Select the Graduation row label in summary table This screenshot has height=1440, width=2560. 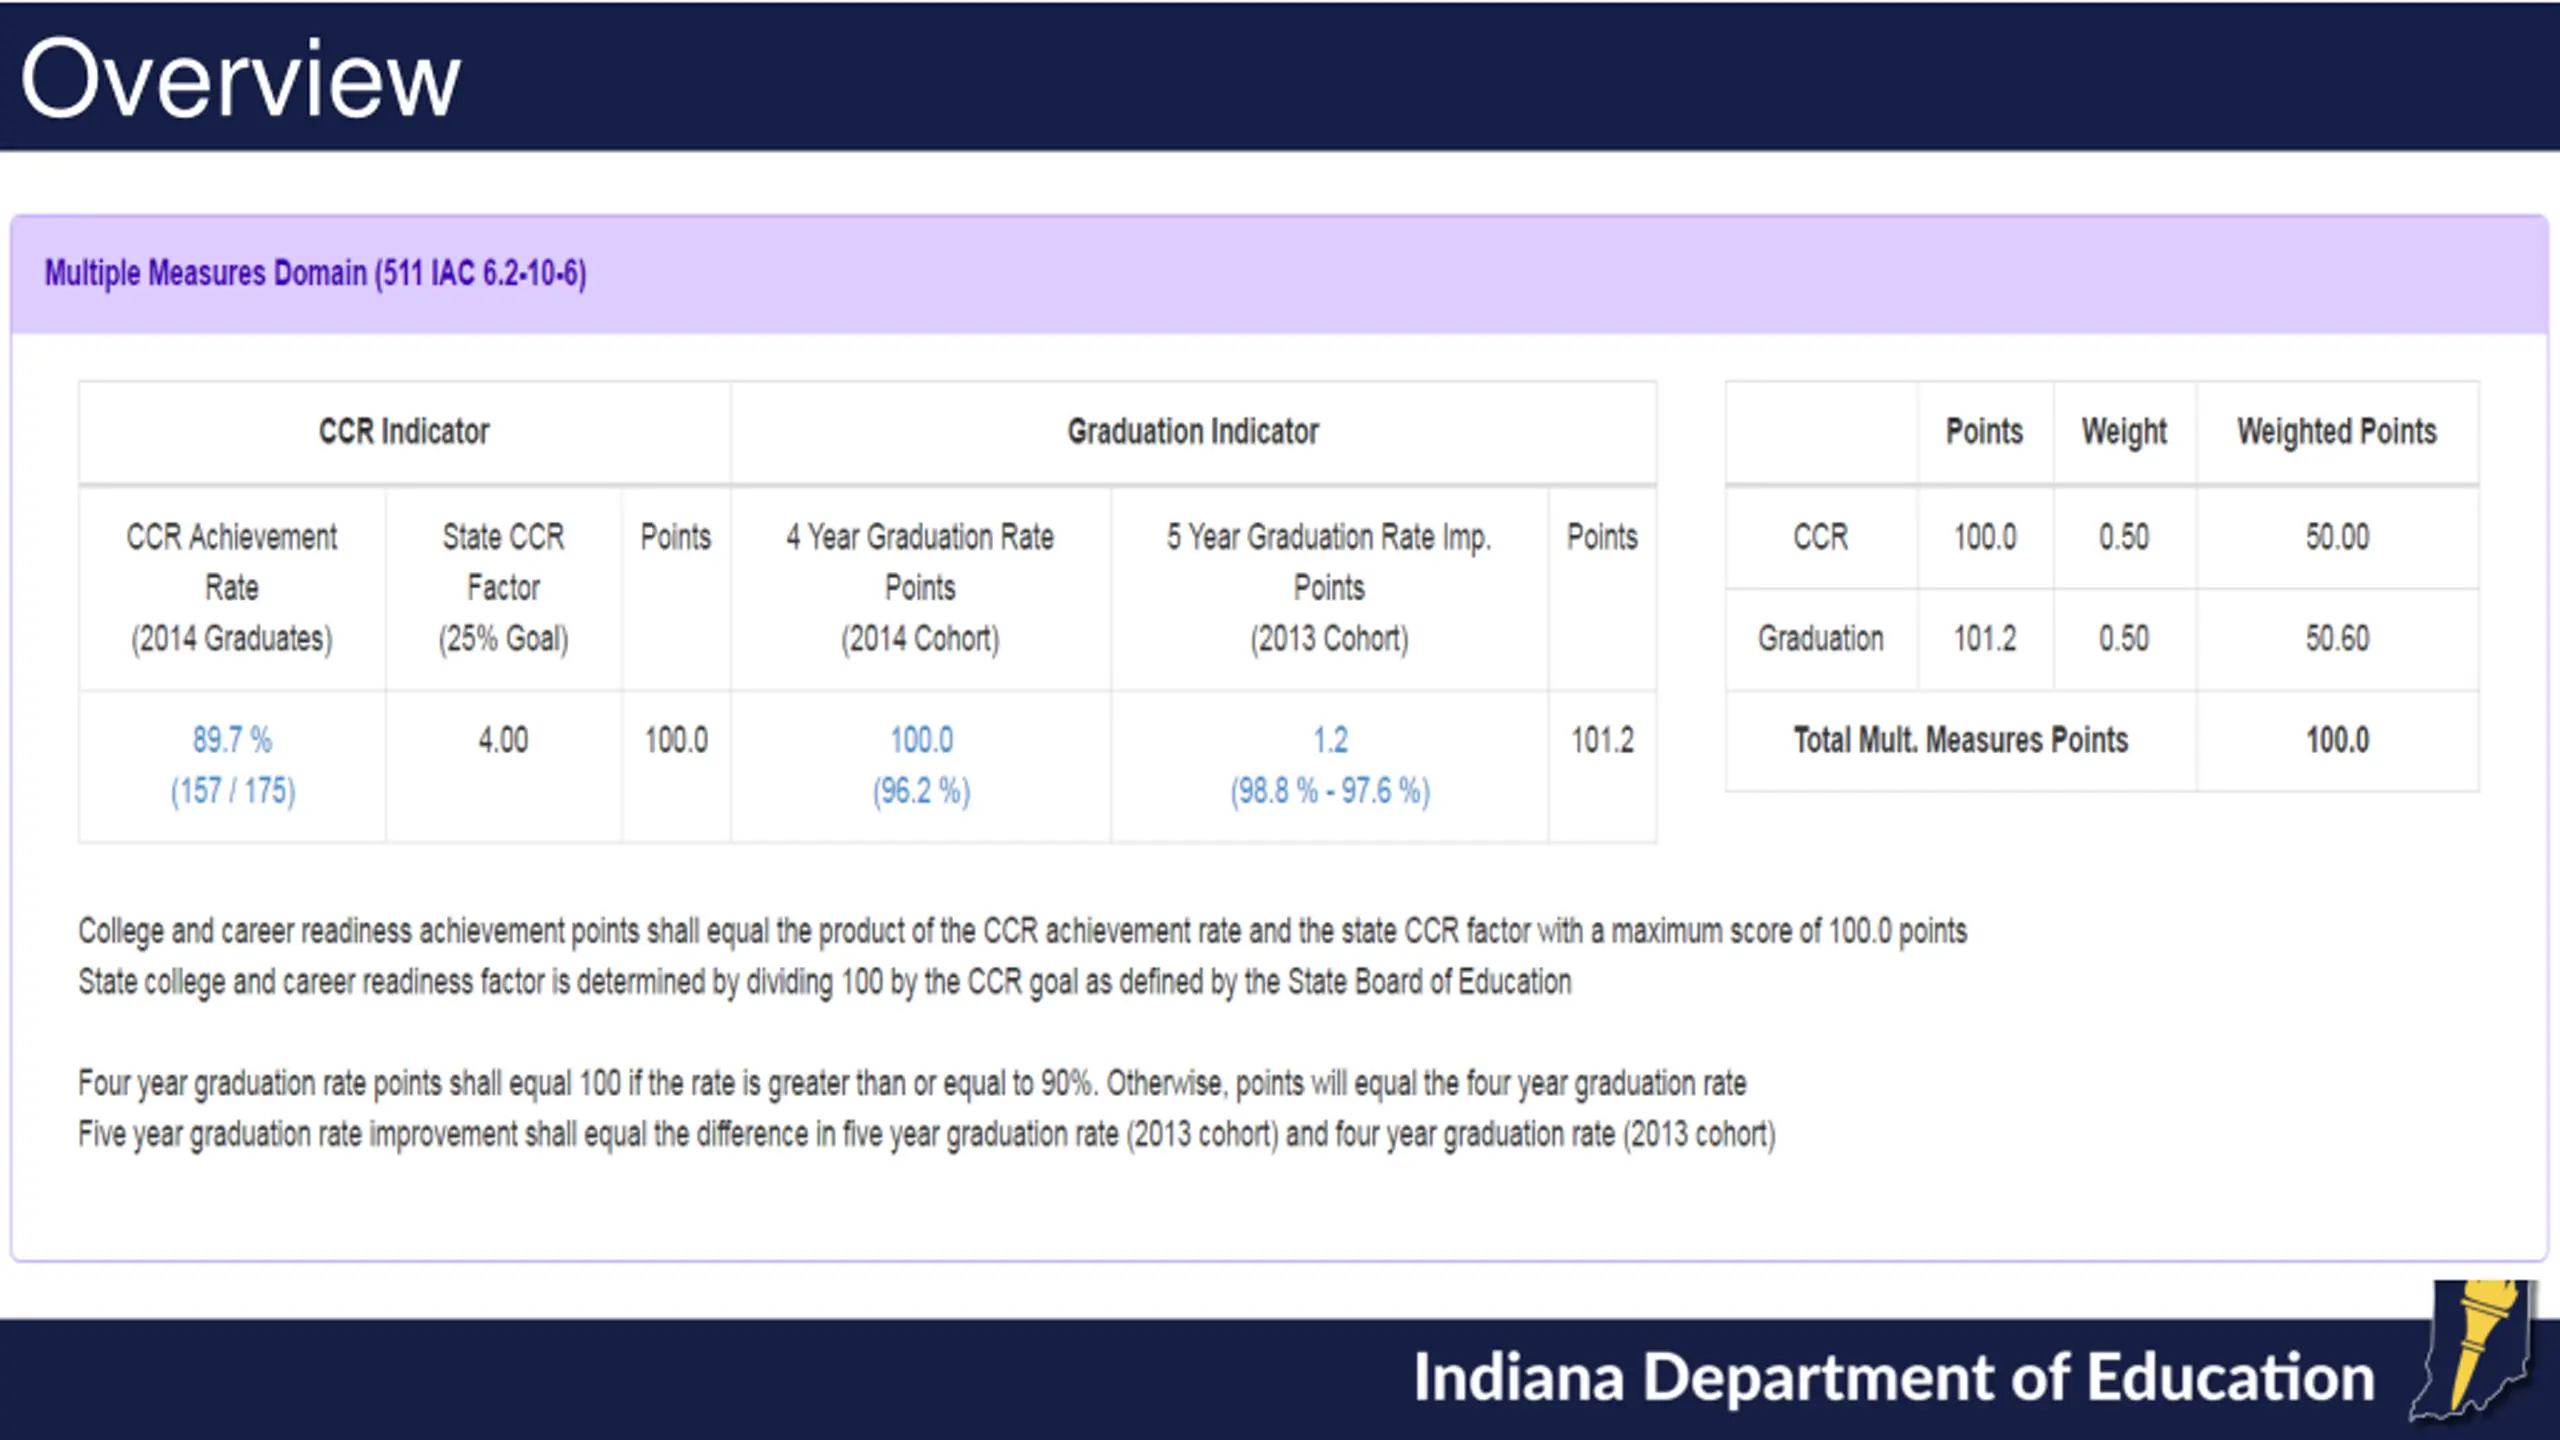click(x=1821, y=638)
